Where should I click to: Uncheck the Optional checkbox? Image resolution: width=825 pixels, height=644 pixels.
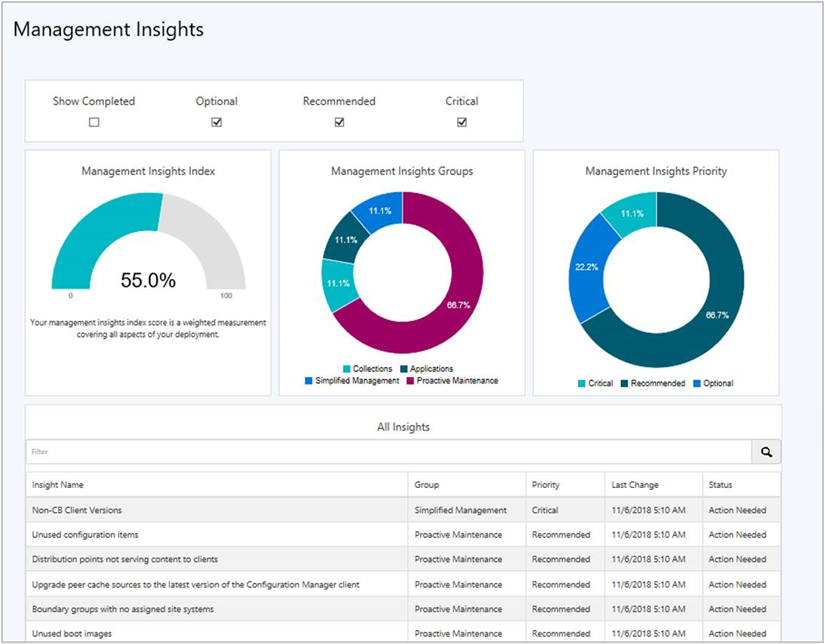pos(216,122)
